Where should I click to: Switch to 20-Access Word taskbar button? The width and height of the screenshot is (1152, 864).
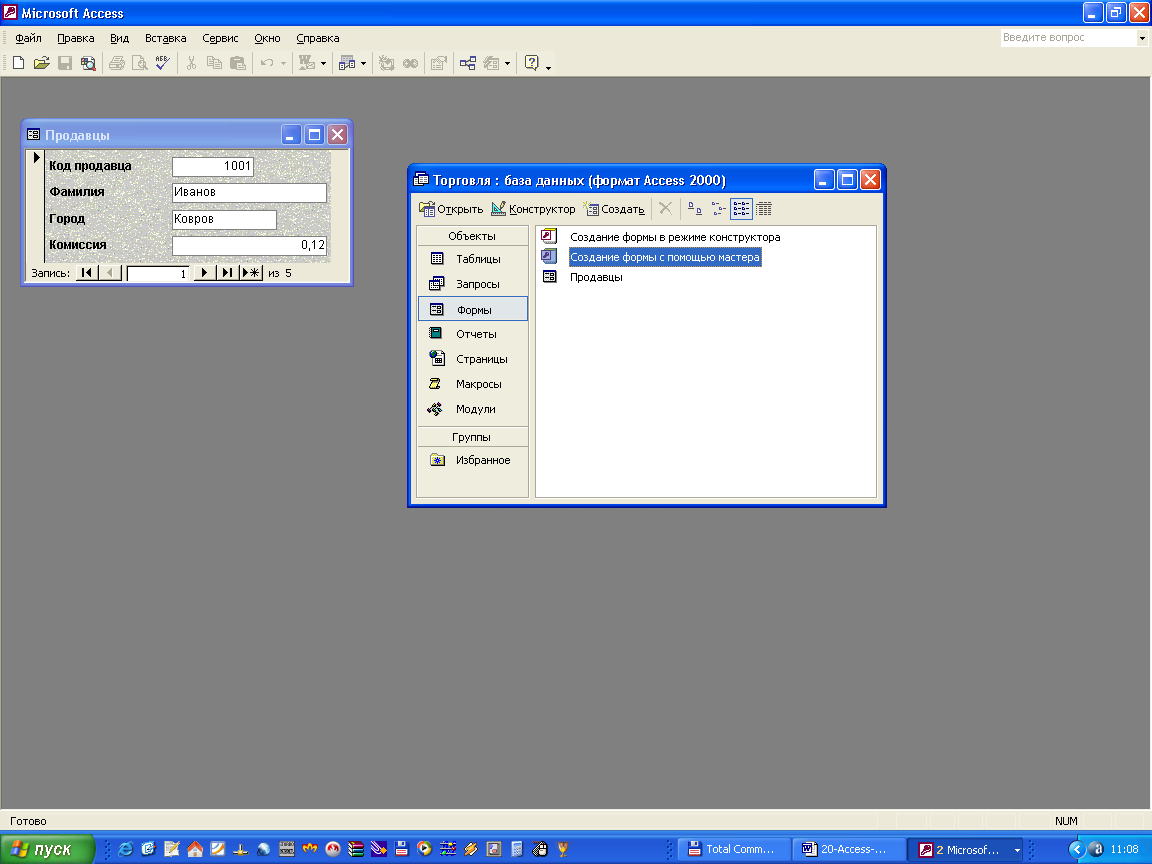point(847,849)
